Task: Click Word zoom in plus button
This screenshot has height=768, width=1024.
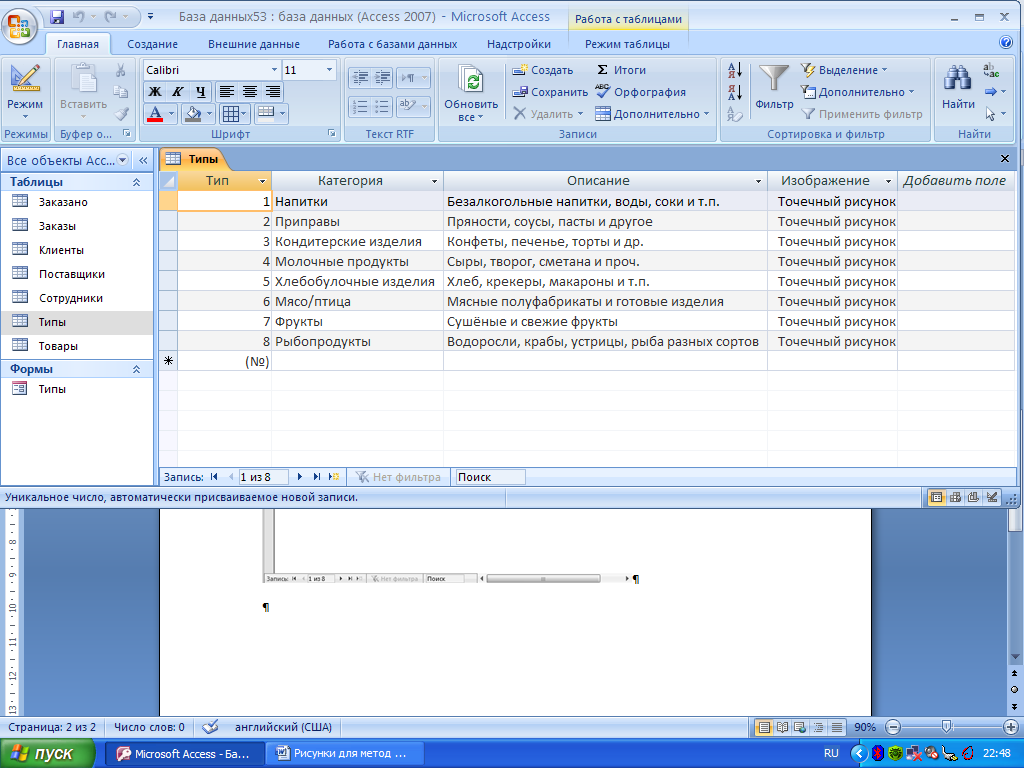Action: pos(1010,727)
